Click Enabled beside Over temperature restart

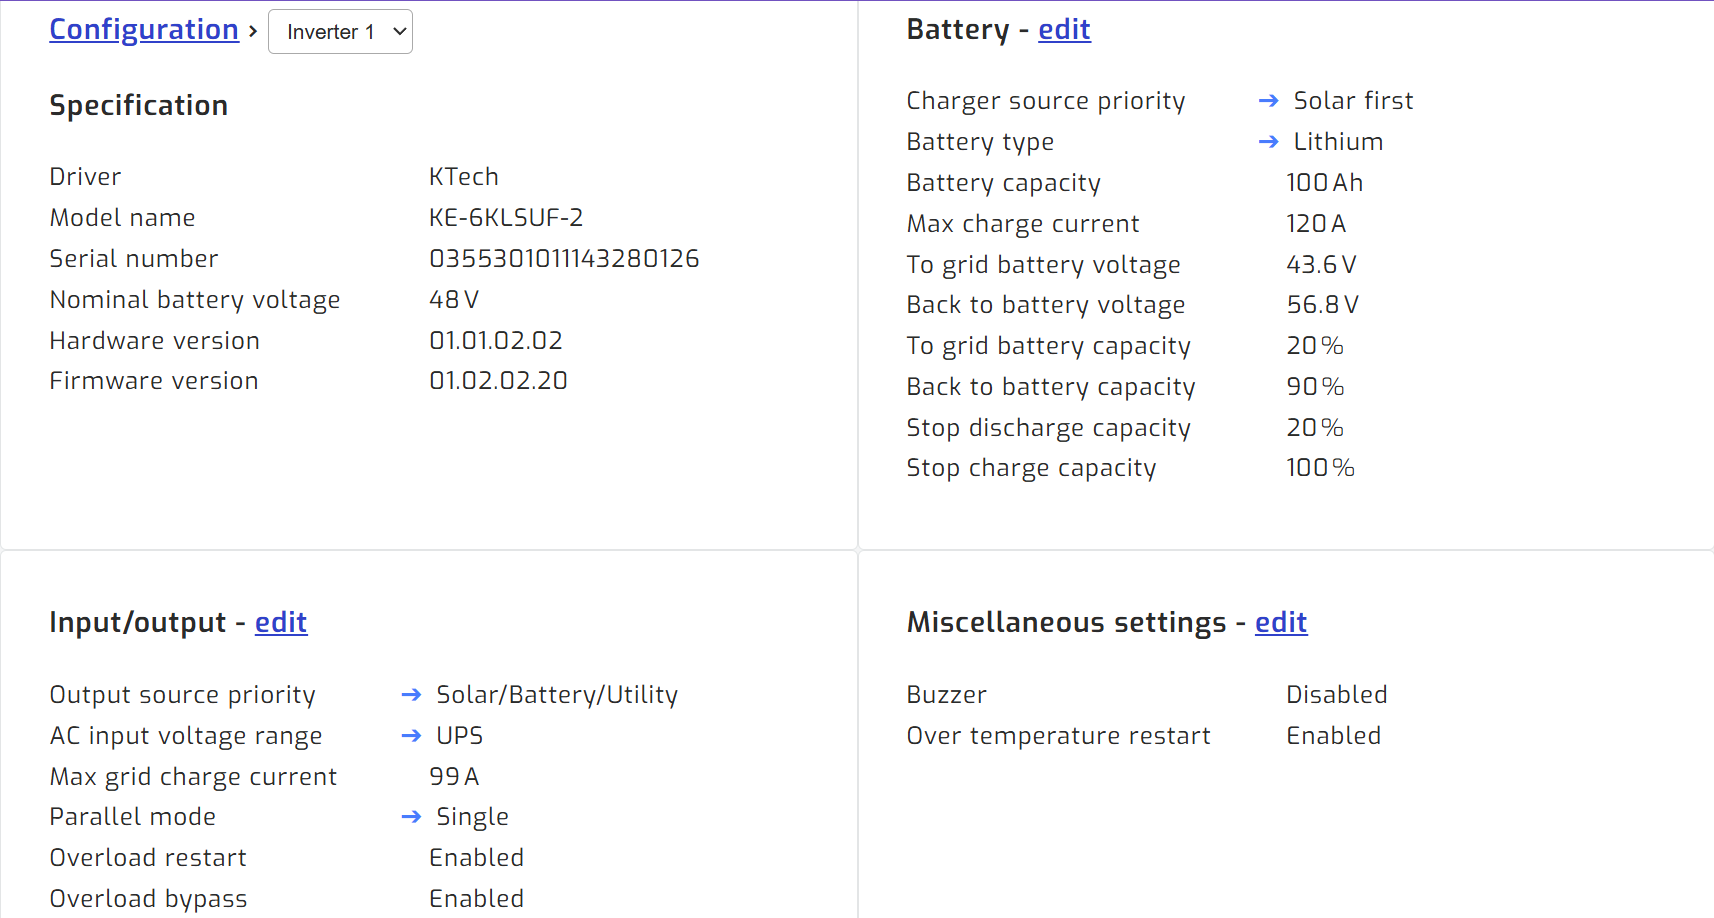[1333, 735]
